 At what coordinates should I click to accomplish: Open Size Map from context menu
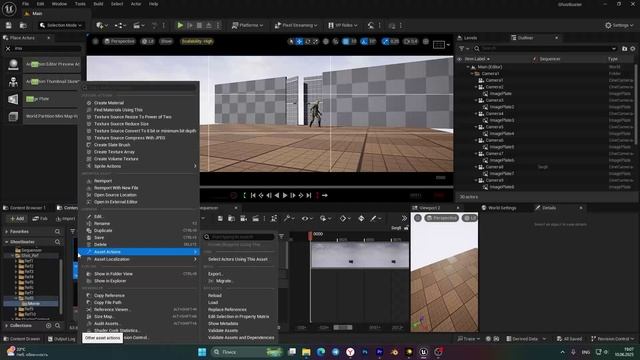pos(103,316)
